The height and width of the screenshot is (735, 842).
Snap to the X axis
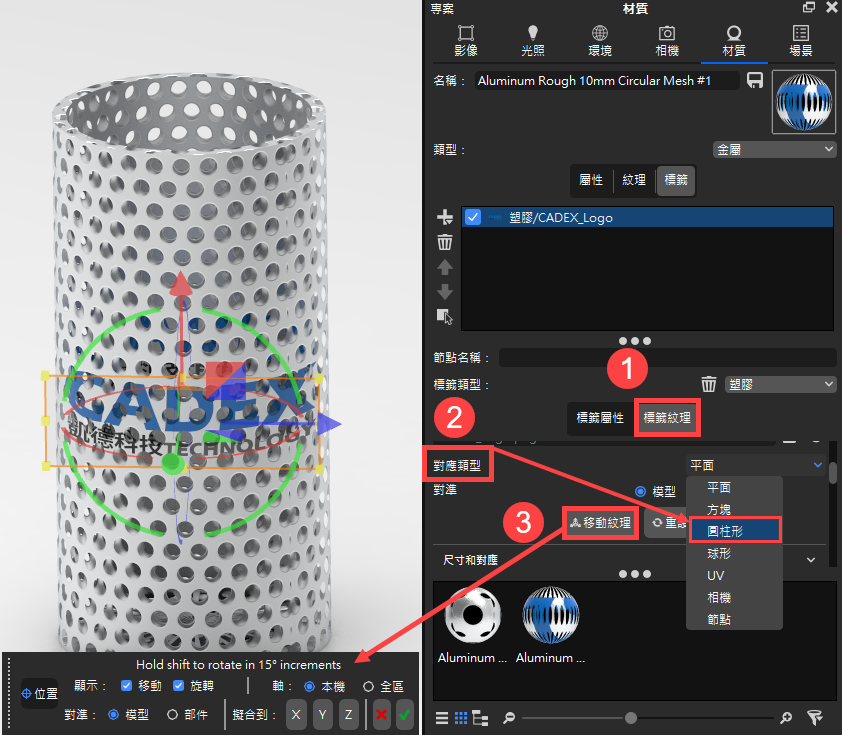296,715
